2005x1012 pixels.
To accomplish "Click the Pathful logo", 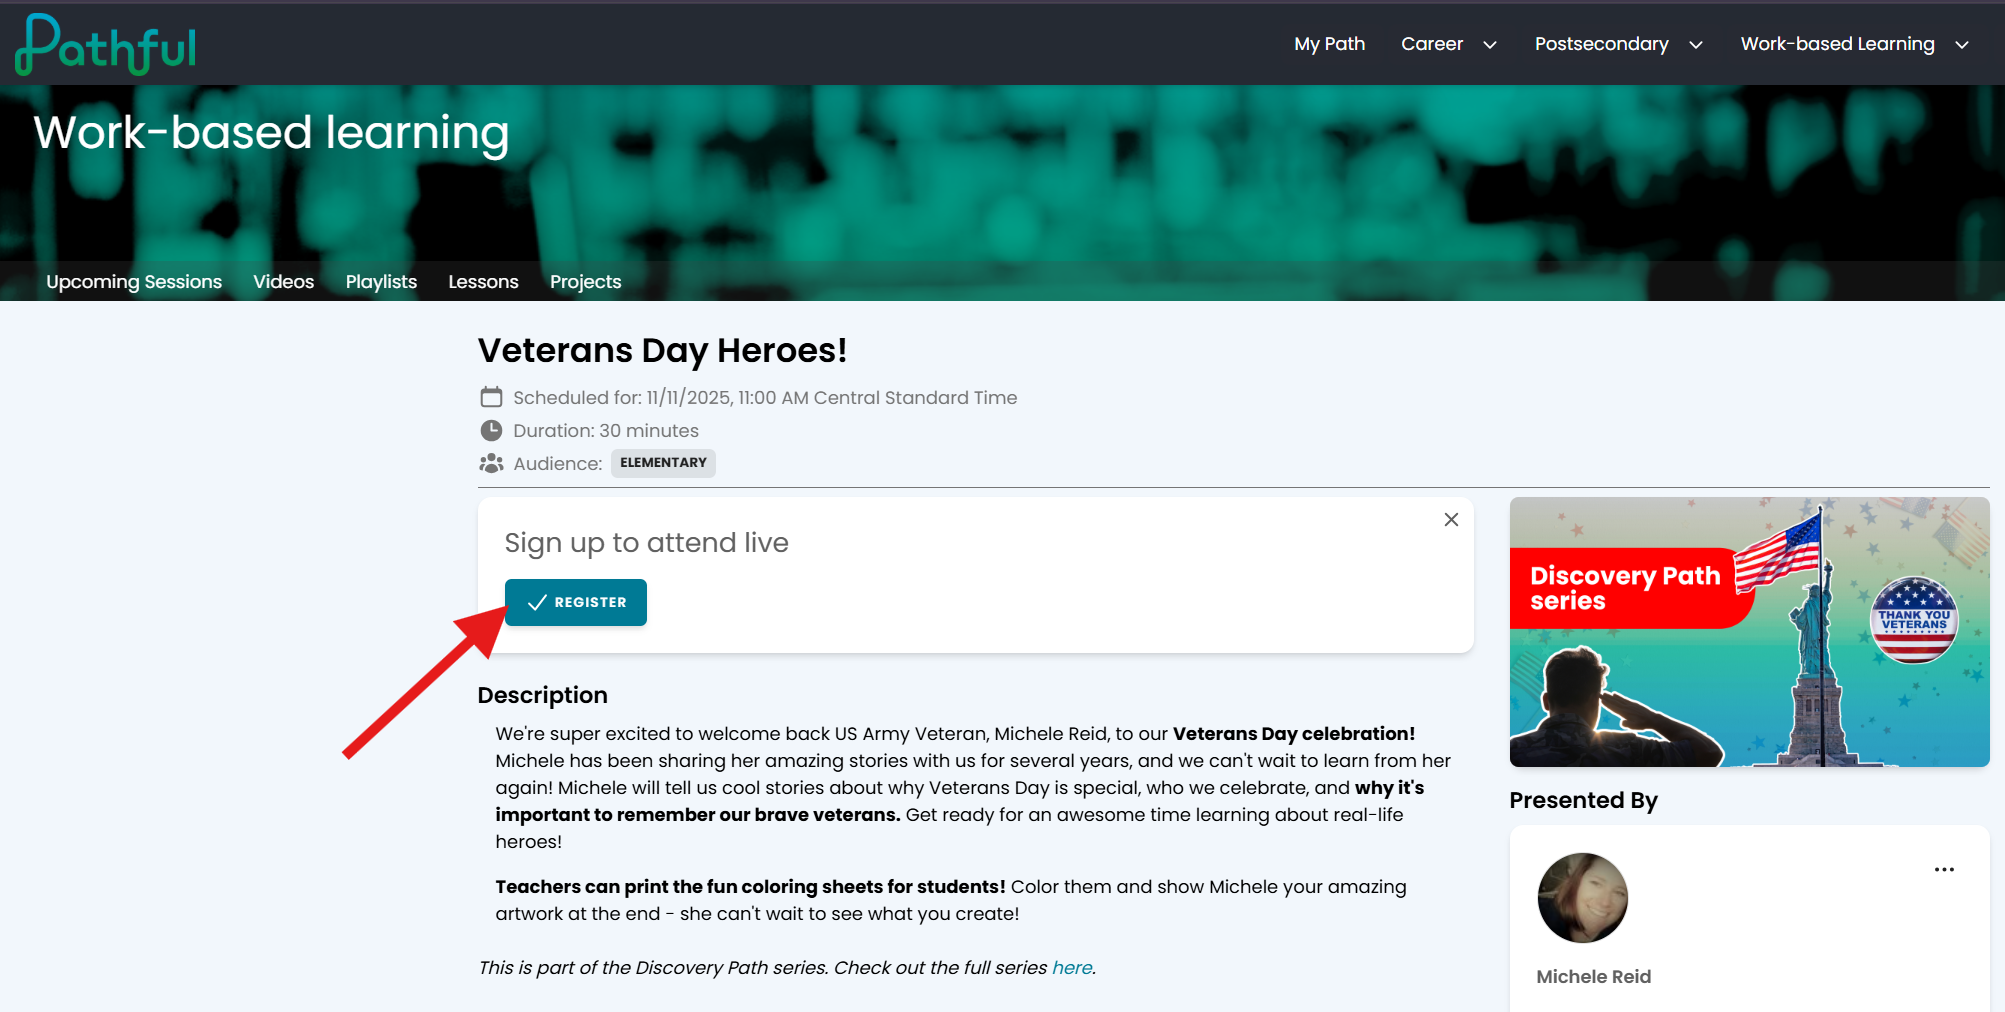I will coord(106,44).
